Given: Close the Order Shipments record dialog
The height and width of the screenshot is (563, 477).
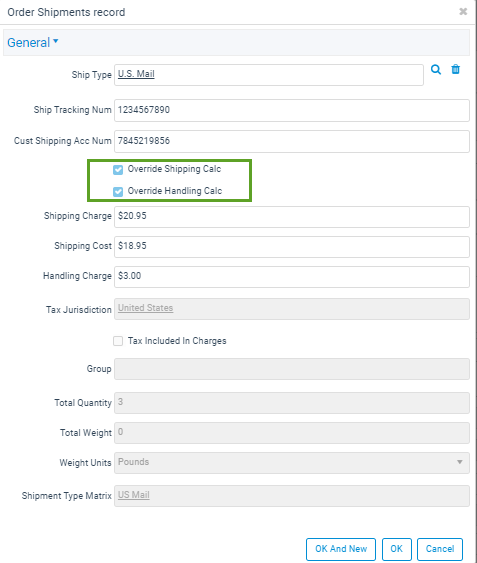Looking at the screenshot, I should [463, 11].
